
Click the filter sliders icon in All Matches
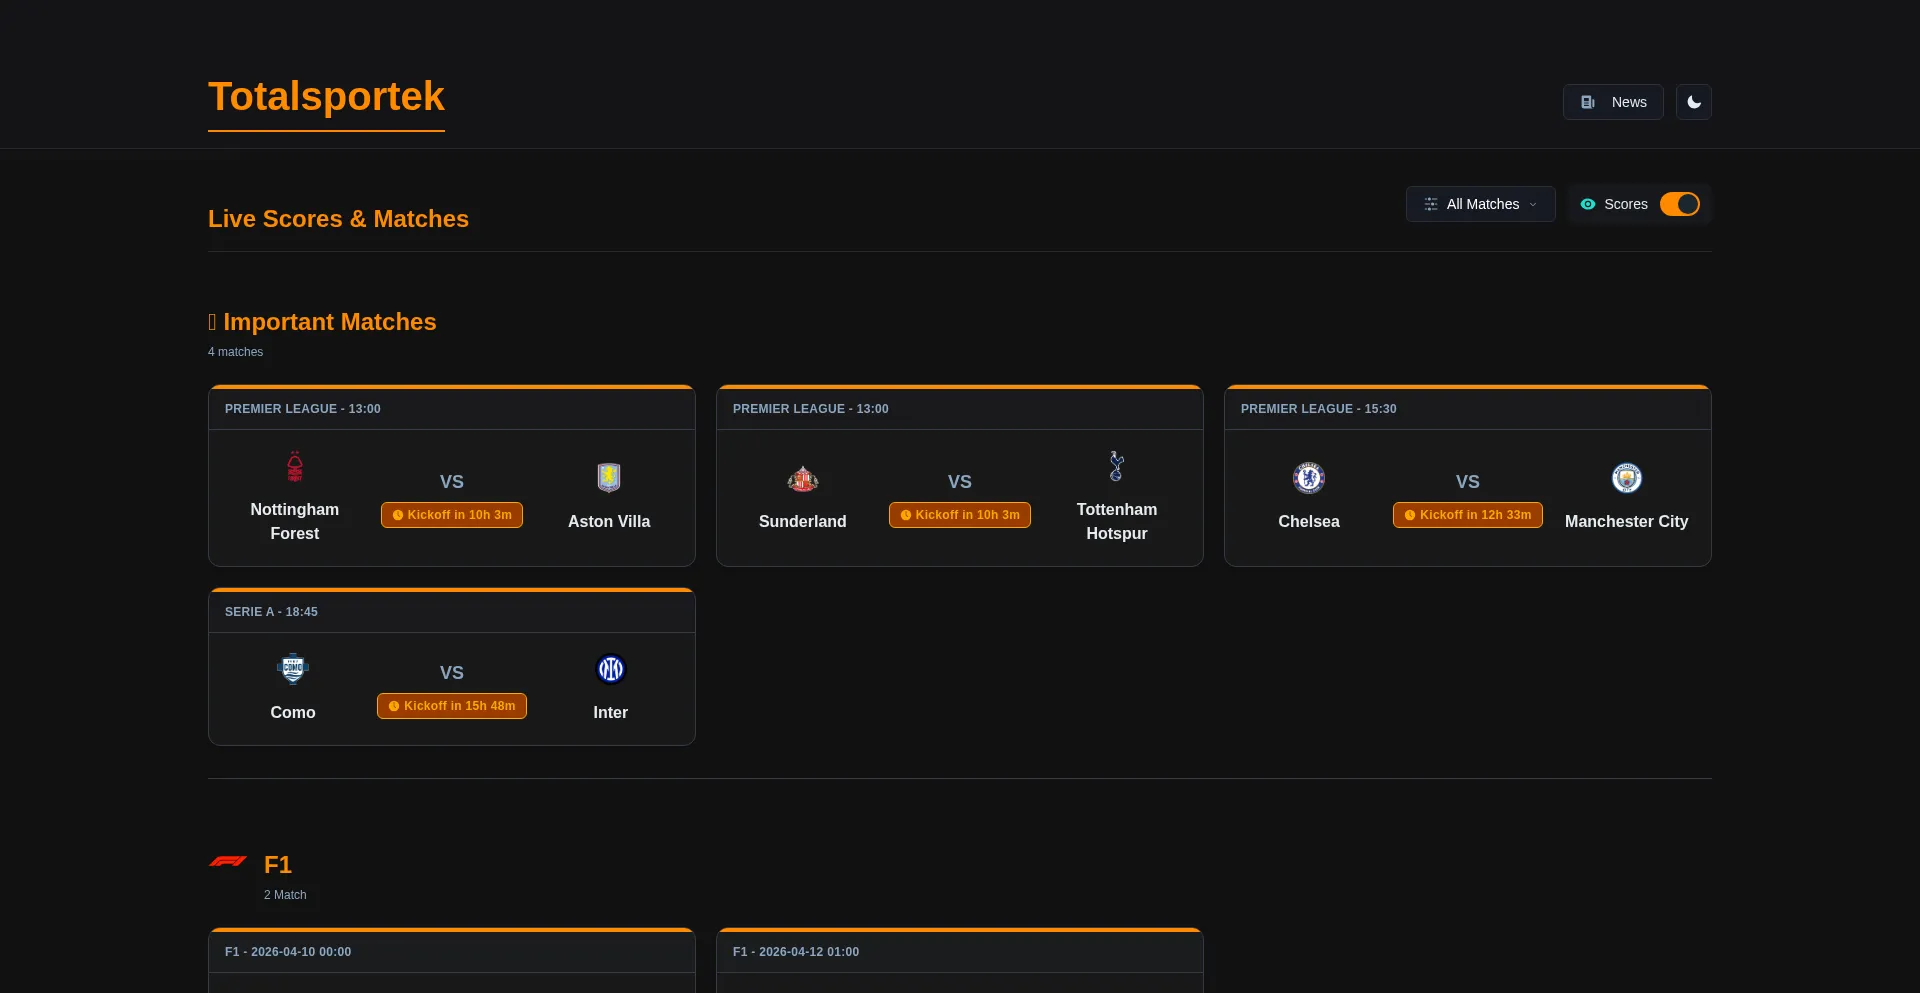1431,204
